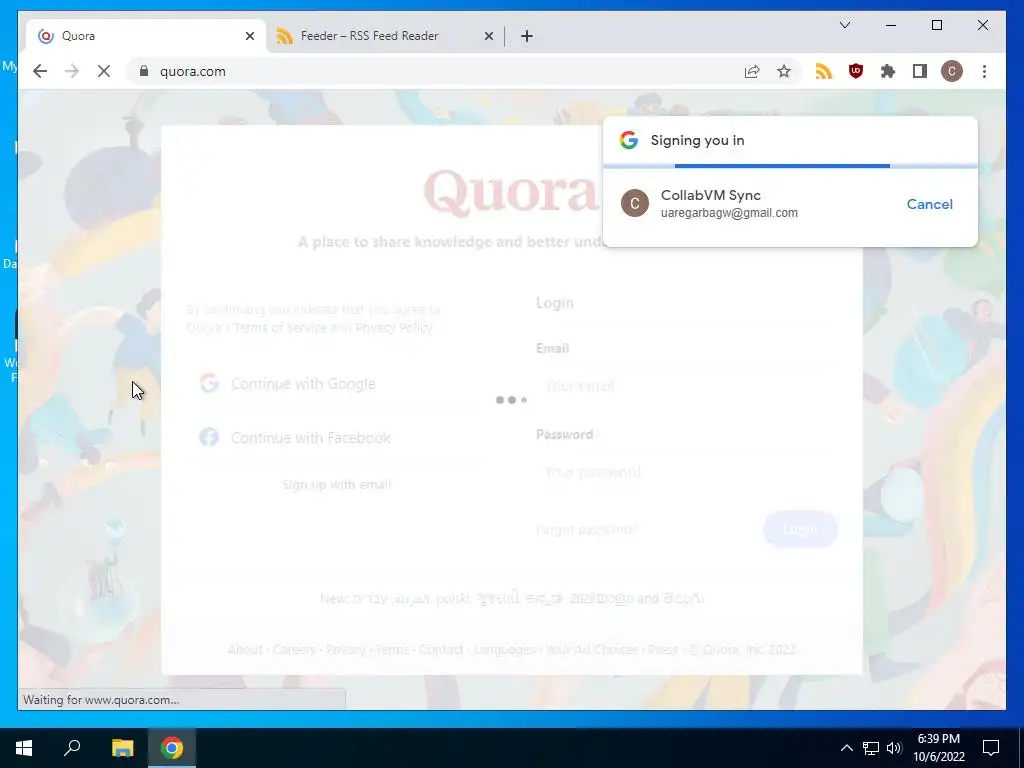Viewport: 1024px width, 768px height.
Task: Open the About footer link
Action: pyautogui.click(x=245, y=649)
